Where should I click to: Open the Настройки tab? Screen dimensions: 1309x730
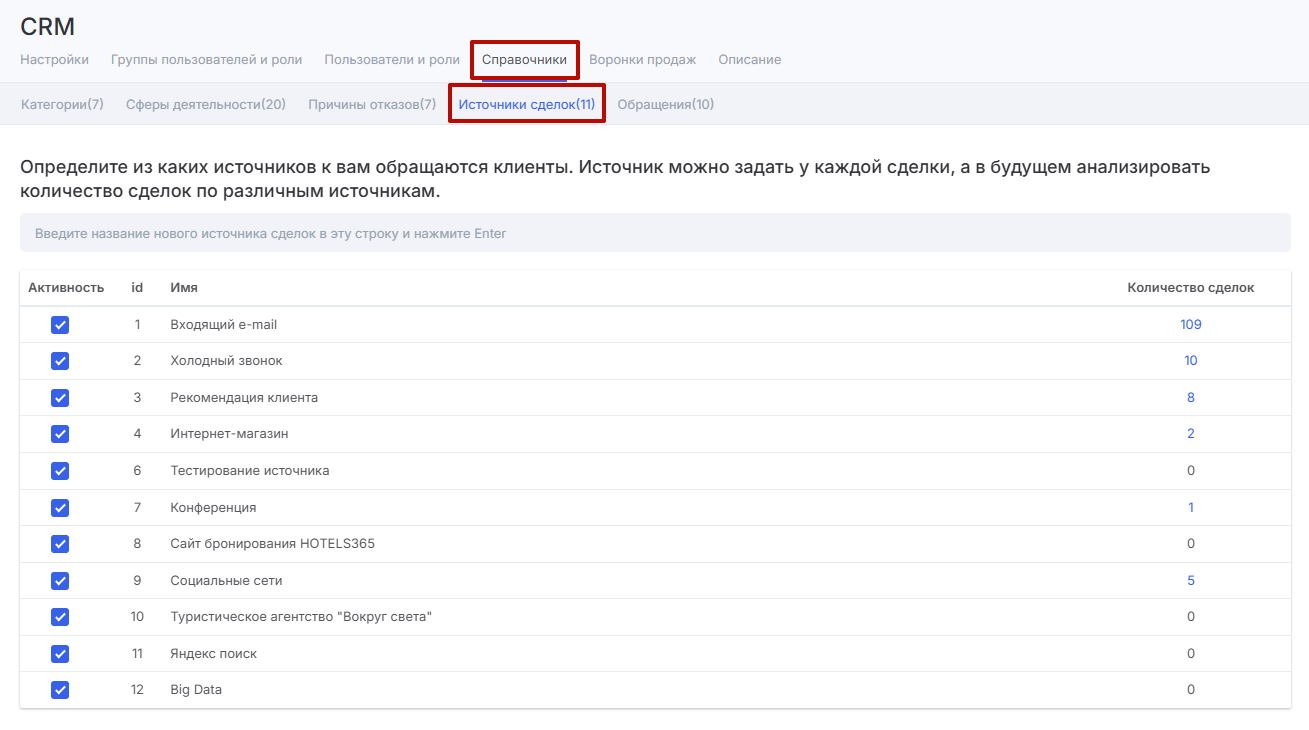(x=54, y=60)
